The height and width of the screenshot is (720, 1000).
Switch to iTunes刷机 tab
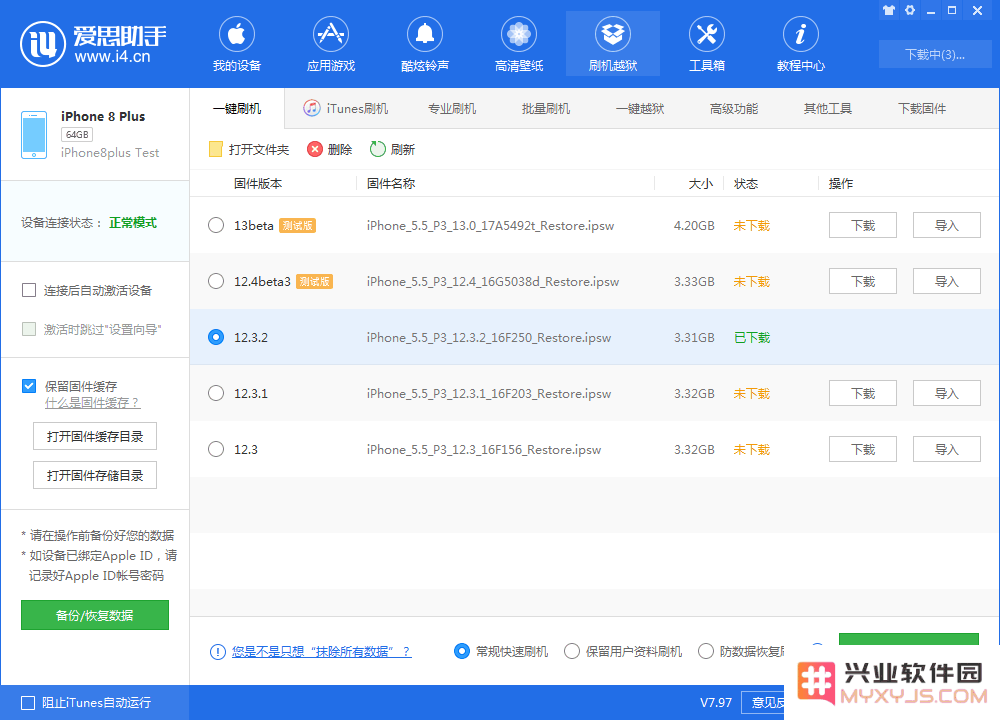point(346,108)
